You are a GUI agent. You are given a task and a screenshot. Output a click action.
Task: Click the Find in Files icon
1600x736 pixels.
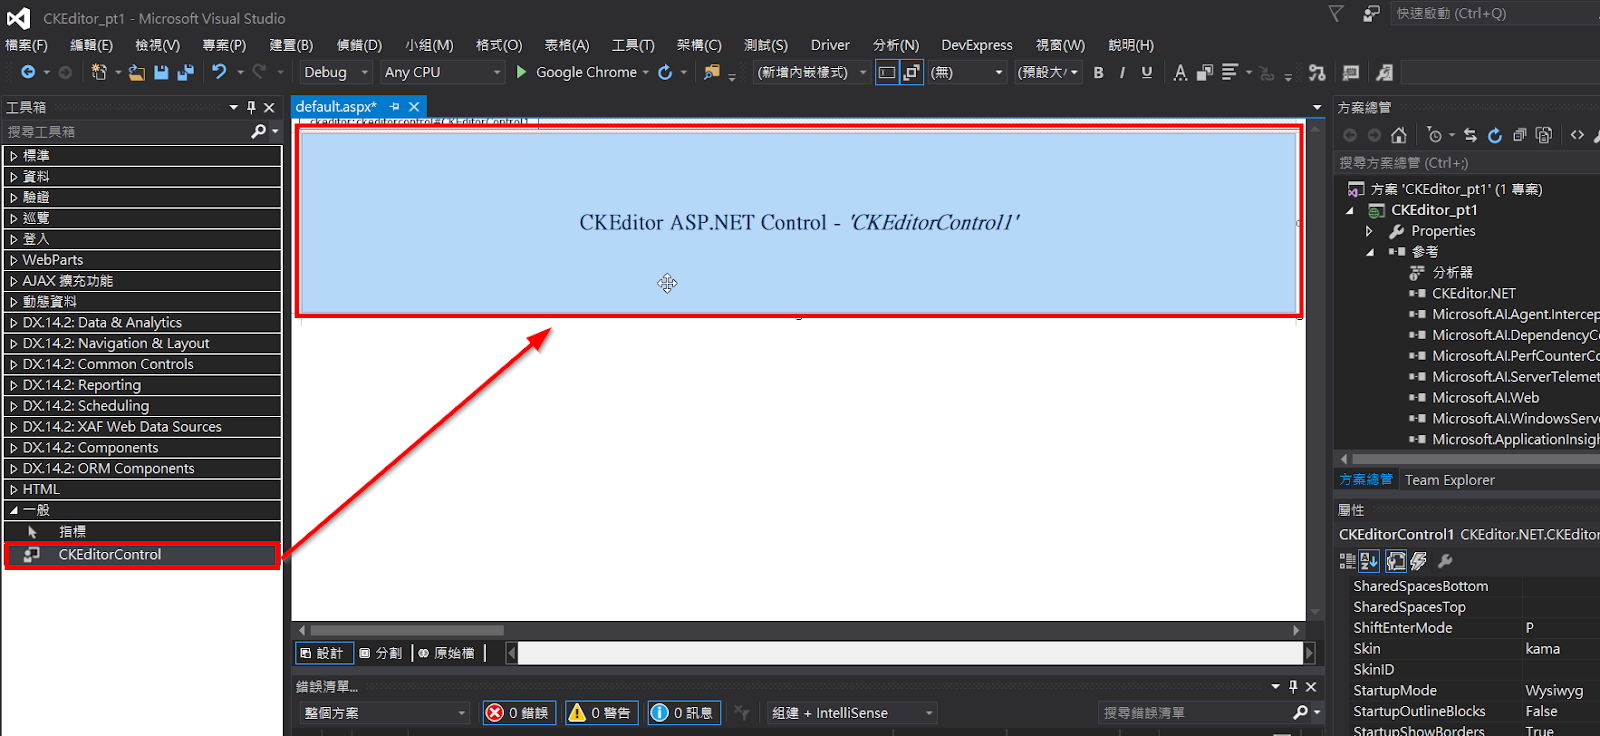click(712, 72)
